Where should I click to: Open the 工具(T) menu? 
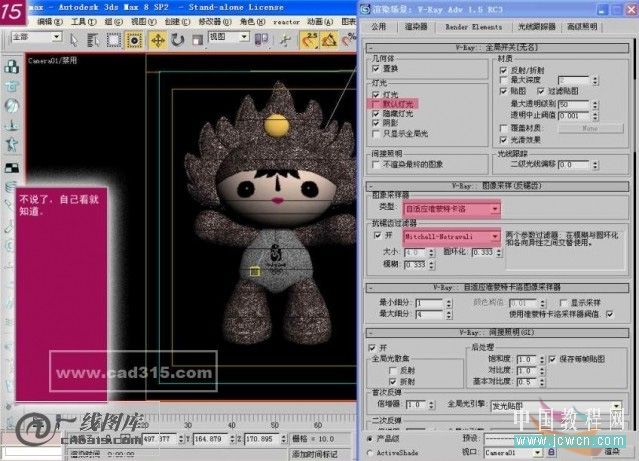click(x=84, y=22)
